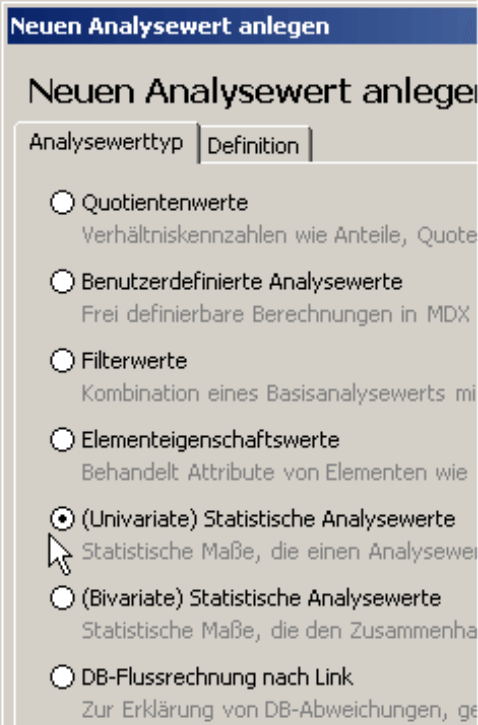The height and width of the screenshot is (725, 478).
Task: Choose the DB-Flussrechnung nach Link radio button
Action: (62, 677)
